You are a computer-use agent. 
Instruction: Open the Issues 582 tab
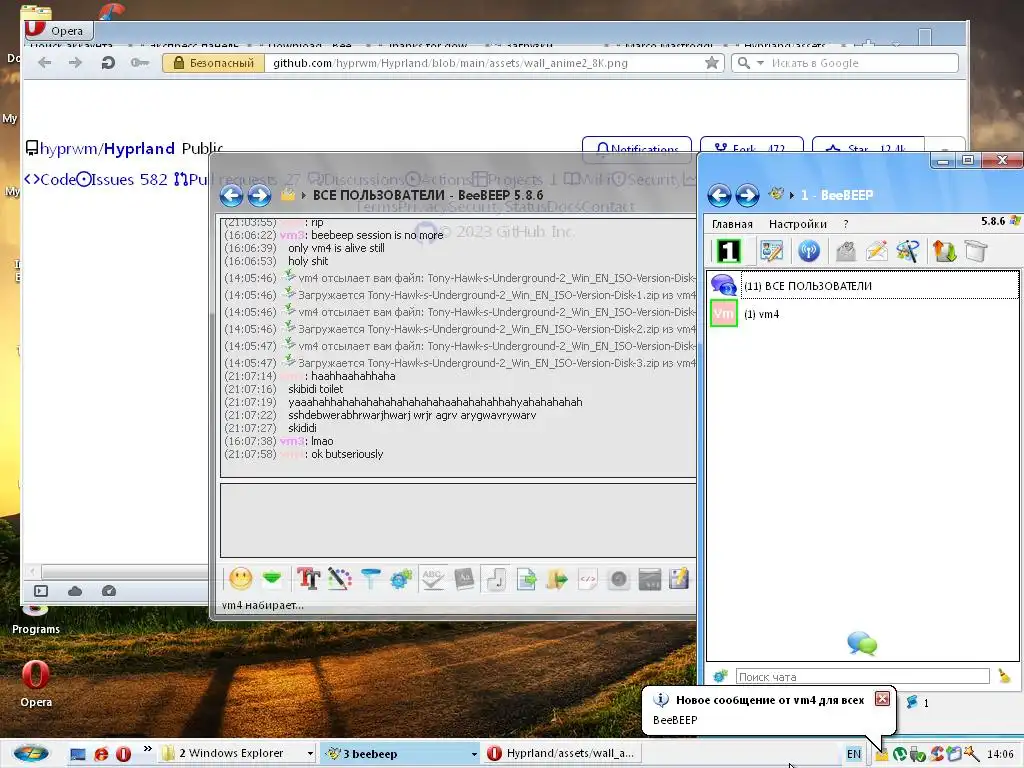(122, 179)
